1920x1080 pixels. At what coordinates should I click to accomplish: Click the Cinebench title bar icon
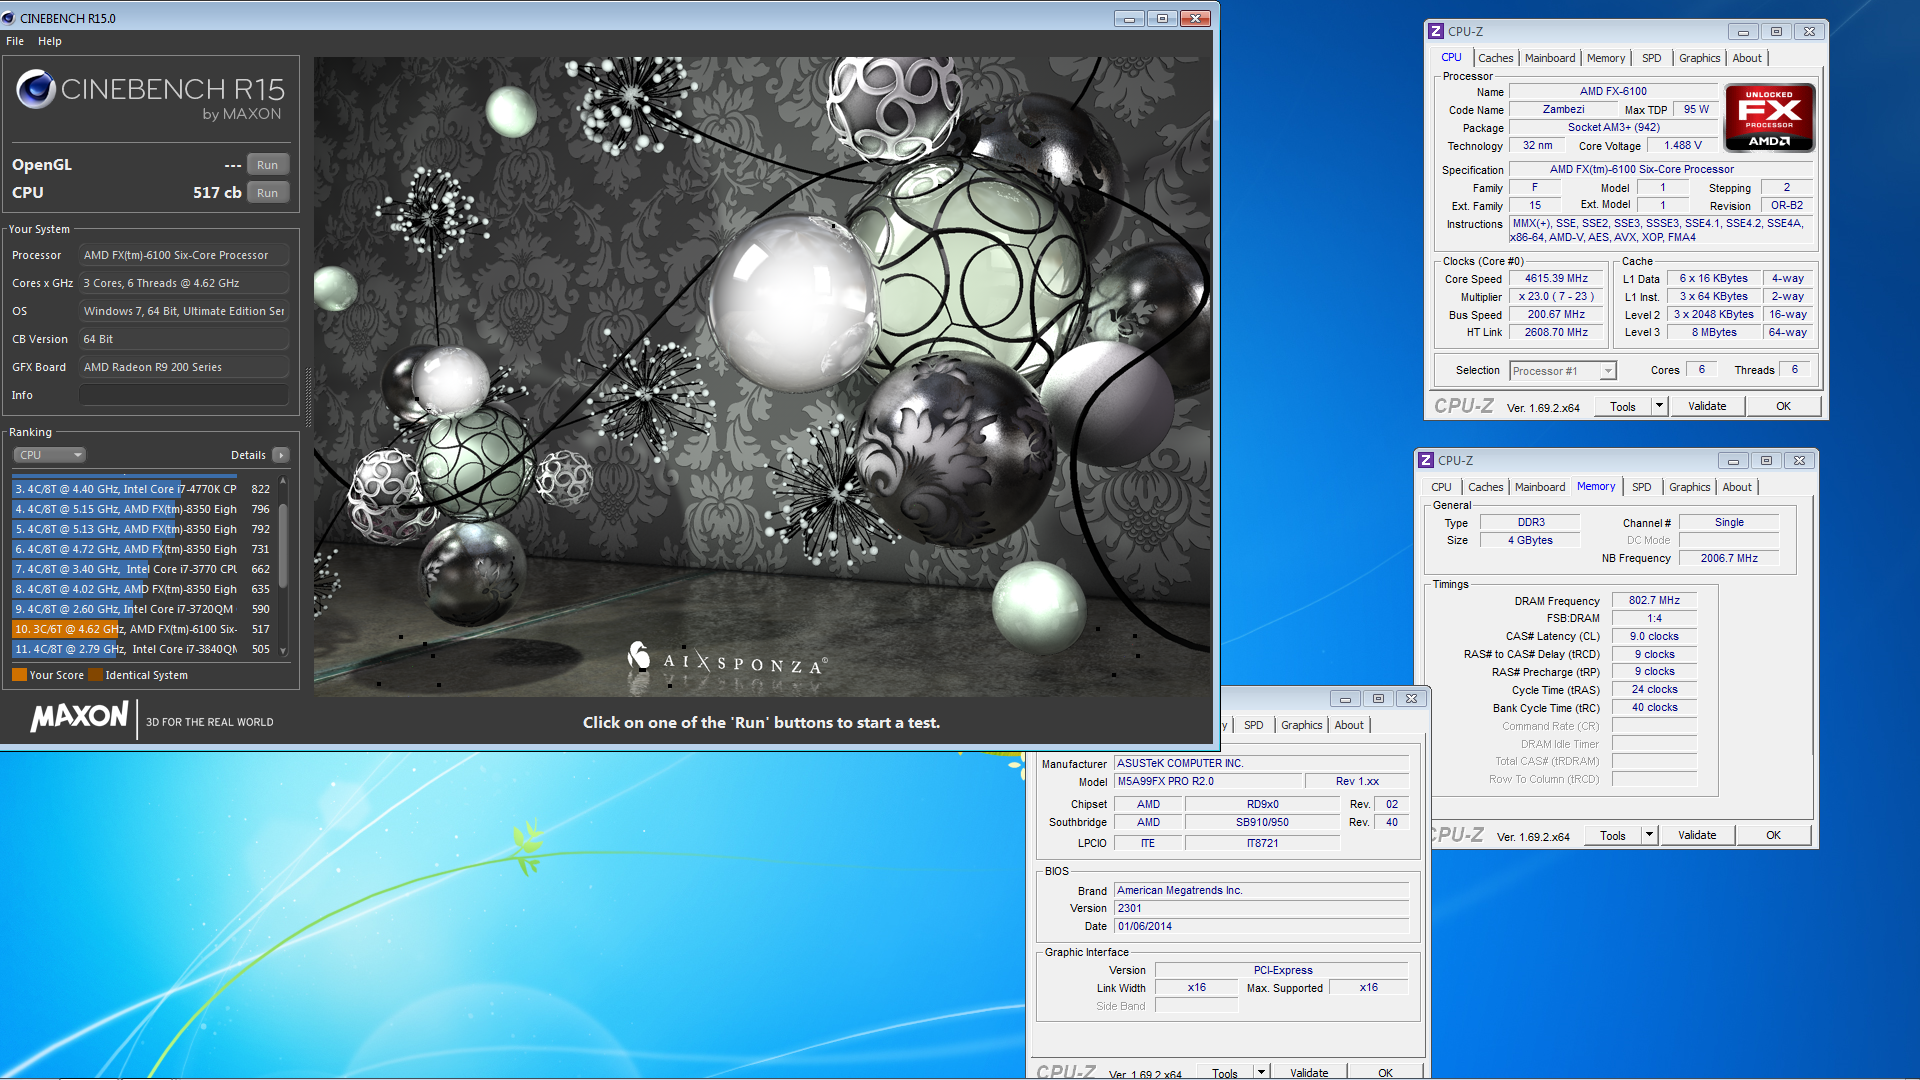click(x=9, y=18)
